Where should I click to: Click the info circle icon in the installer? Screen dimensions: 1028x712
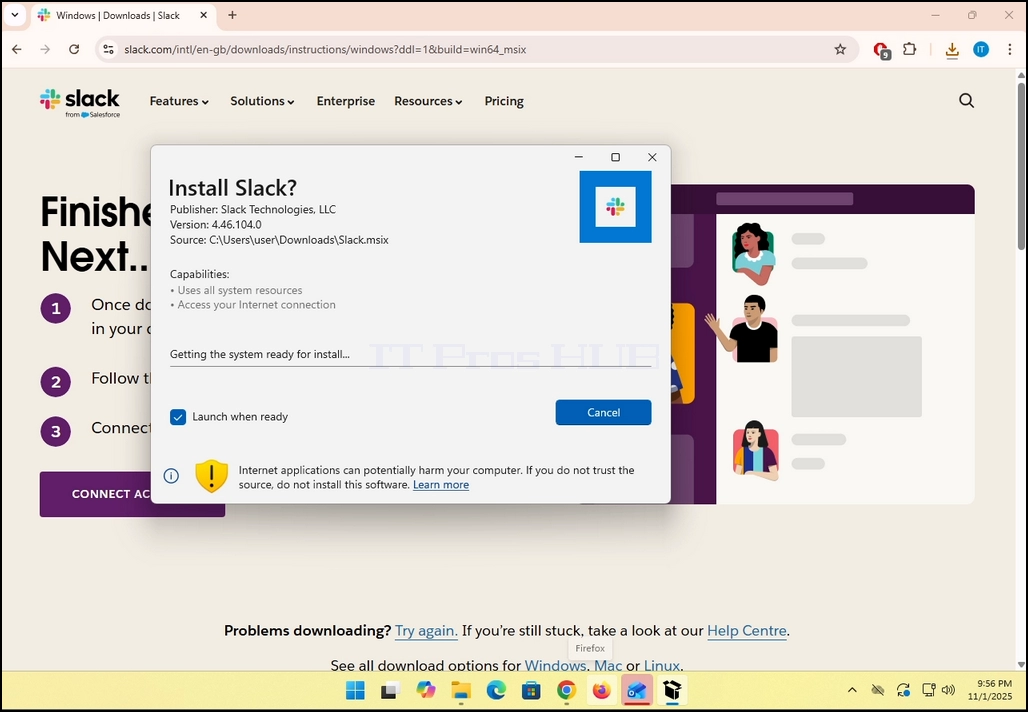(x=171, y=476)
